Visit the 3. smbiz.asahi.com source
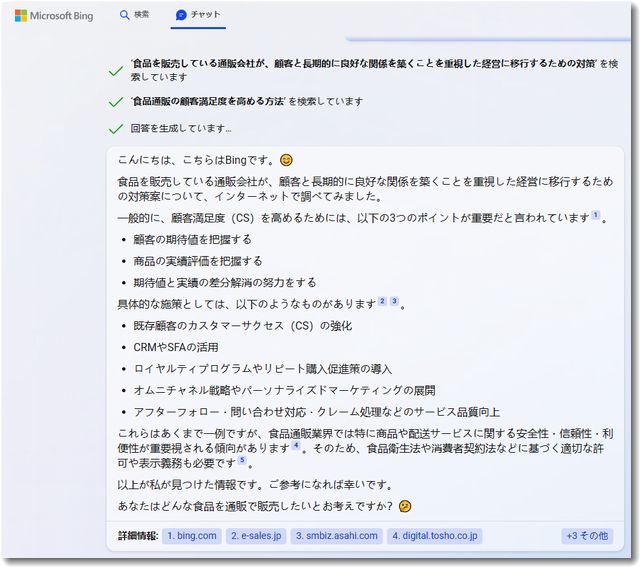Image resolution: width=640 pixels, height=567 pixels. point(336,536)
